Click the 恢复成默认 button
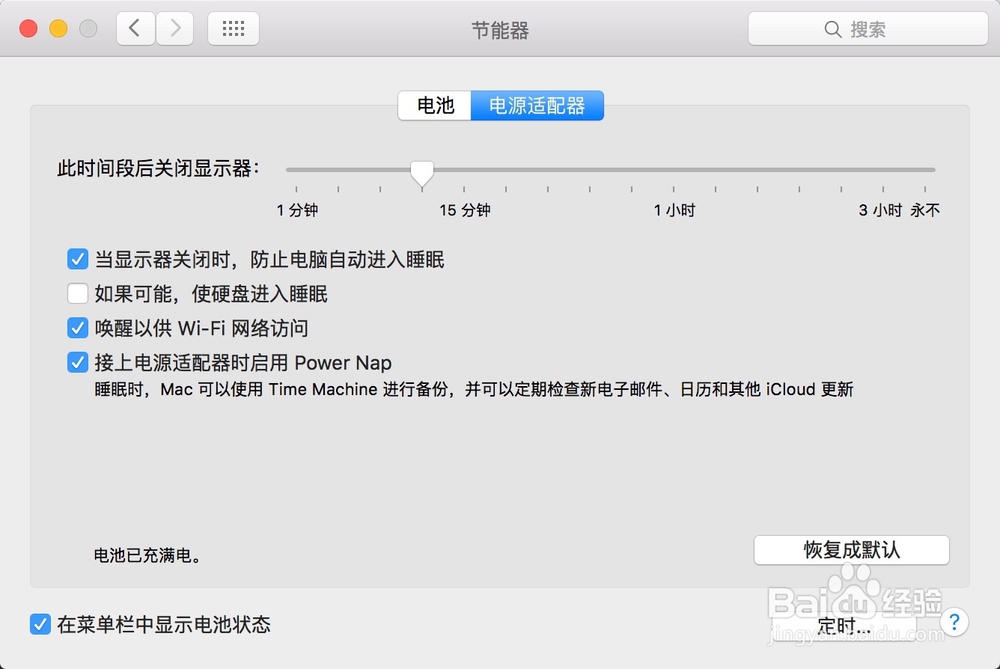This screenshot has height=669, width=1000. point(851,550)
